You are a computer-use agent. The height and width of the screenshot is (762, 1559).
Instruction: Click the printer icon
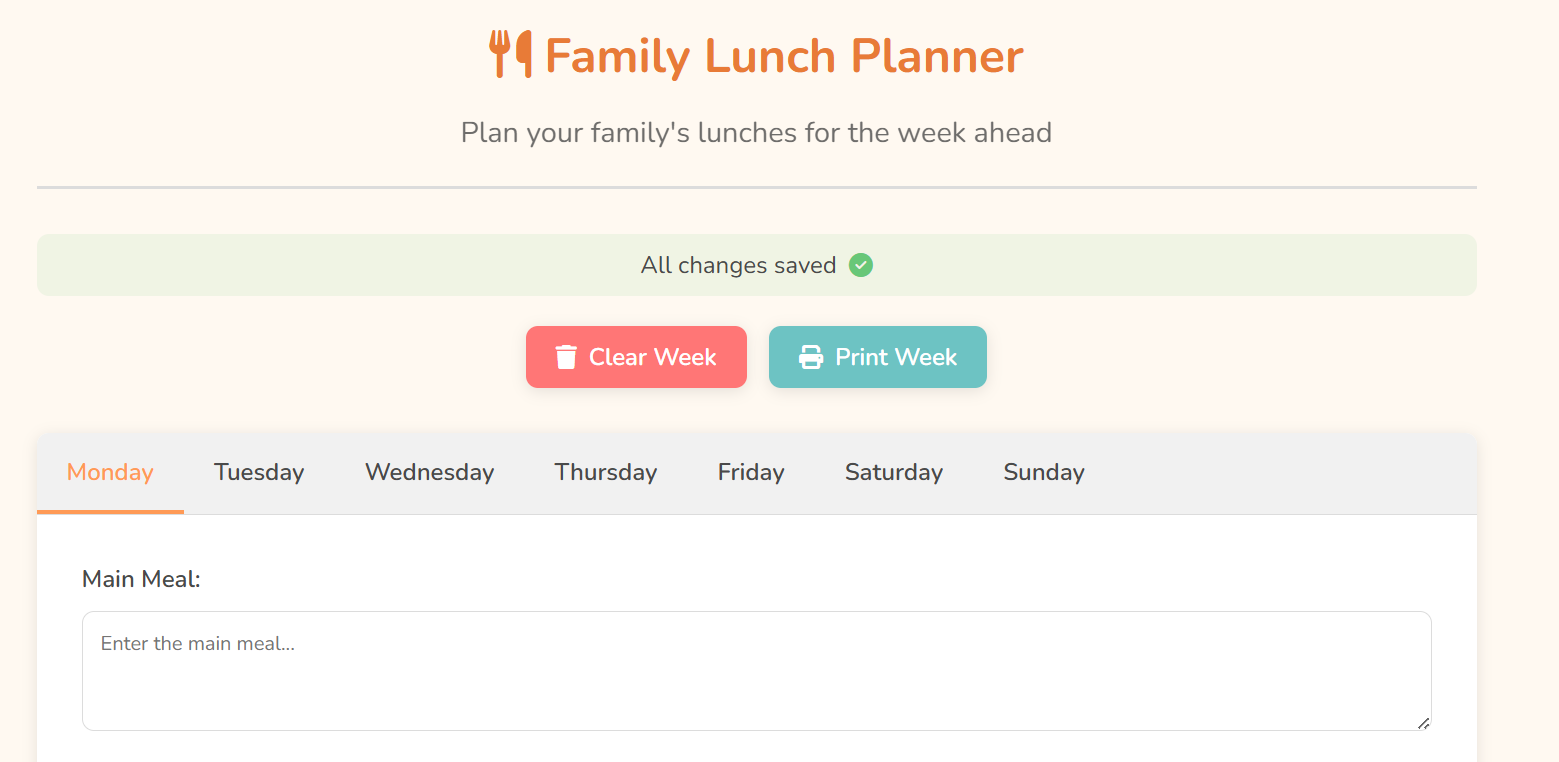(810, 357)
